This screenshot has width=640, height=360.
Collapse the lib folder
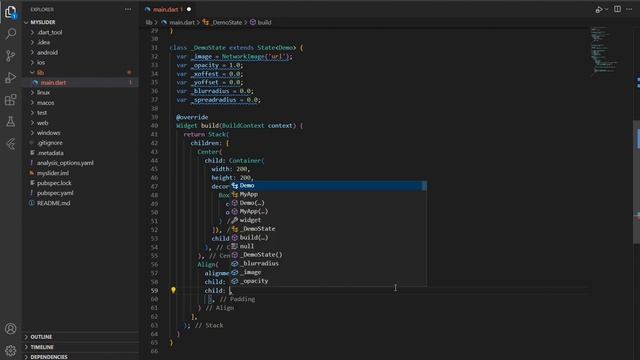[x=80, y=73]
